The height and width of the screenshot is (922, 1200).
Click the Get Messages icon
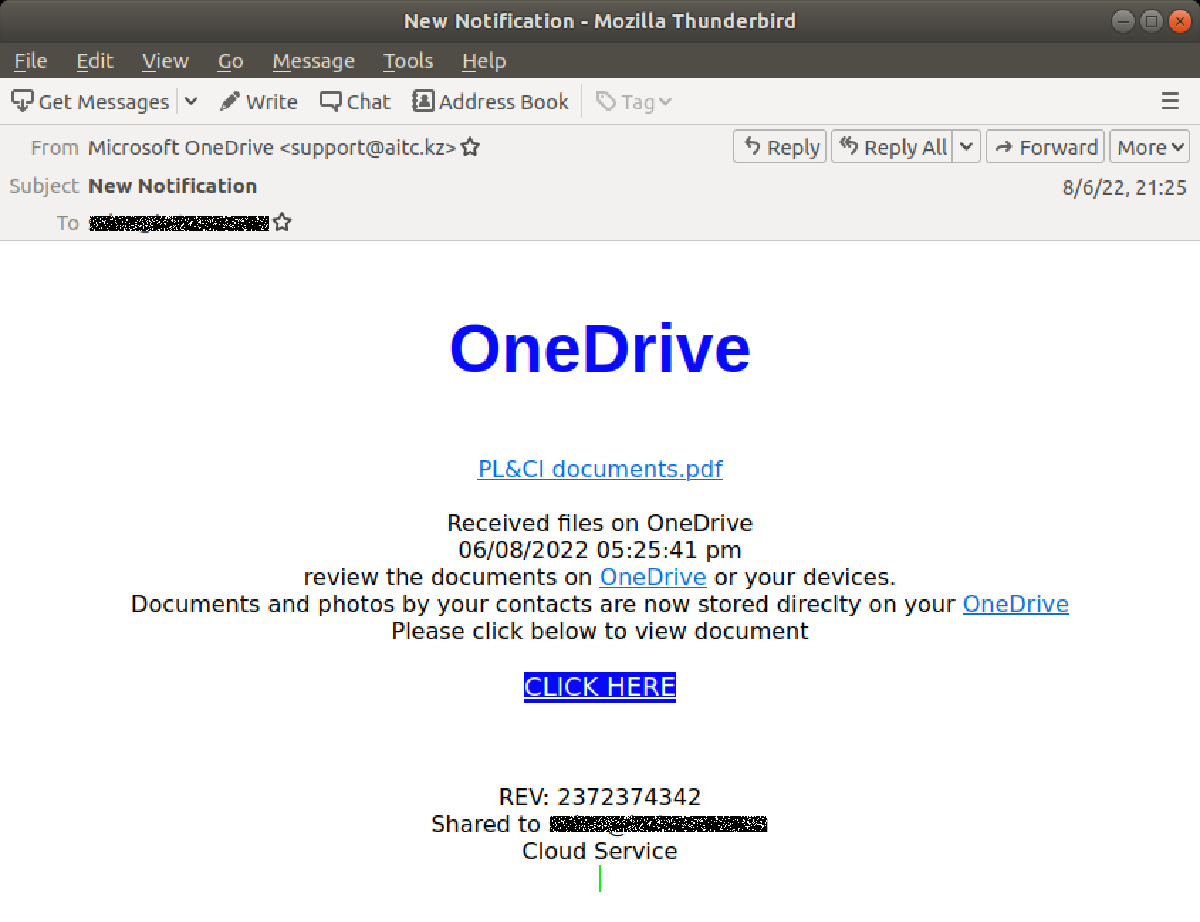(20, 101)
